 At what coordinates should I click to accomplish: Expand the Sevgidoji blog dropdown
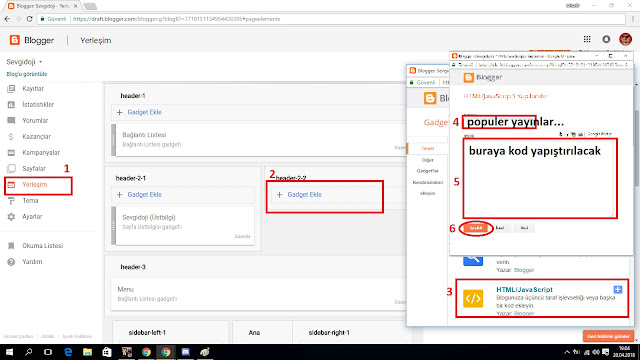pyautogui.click(x=24, y=62)
